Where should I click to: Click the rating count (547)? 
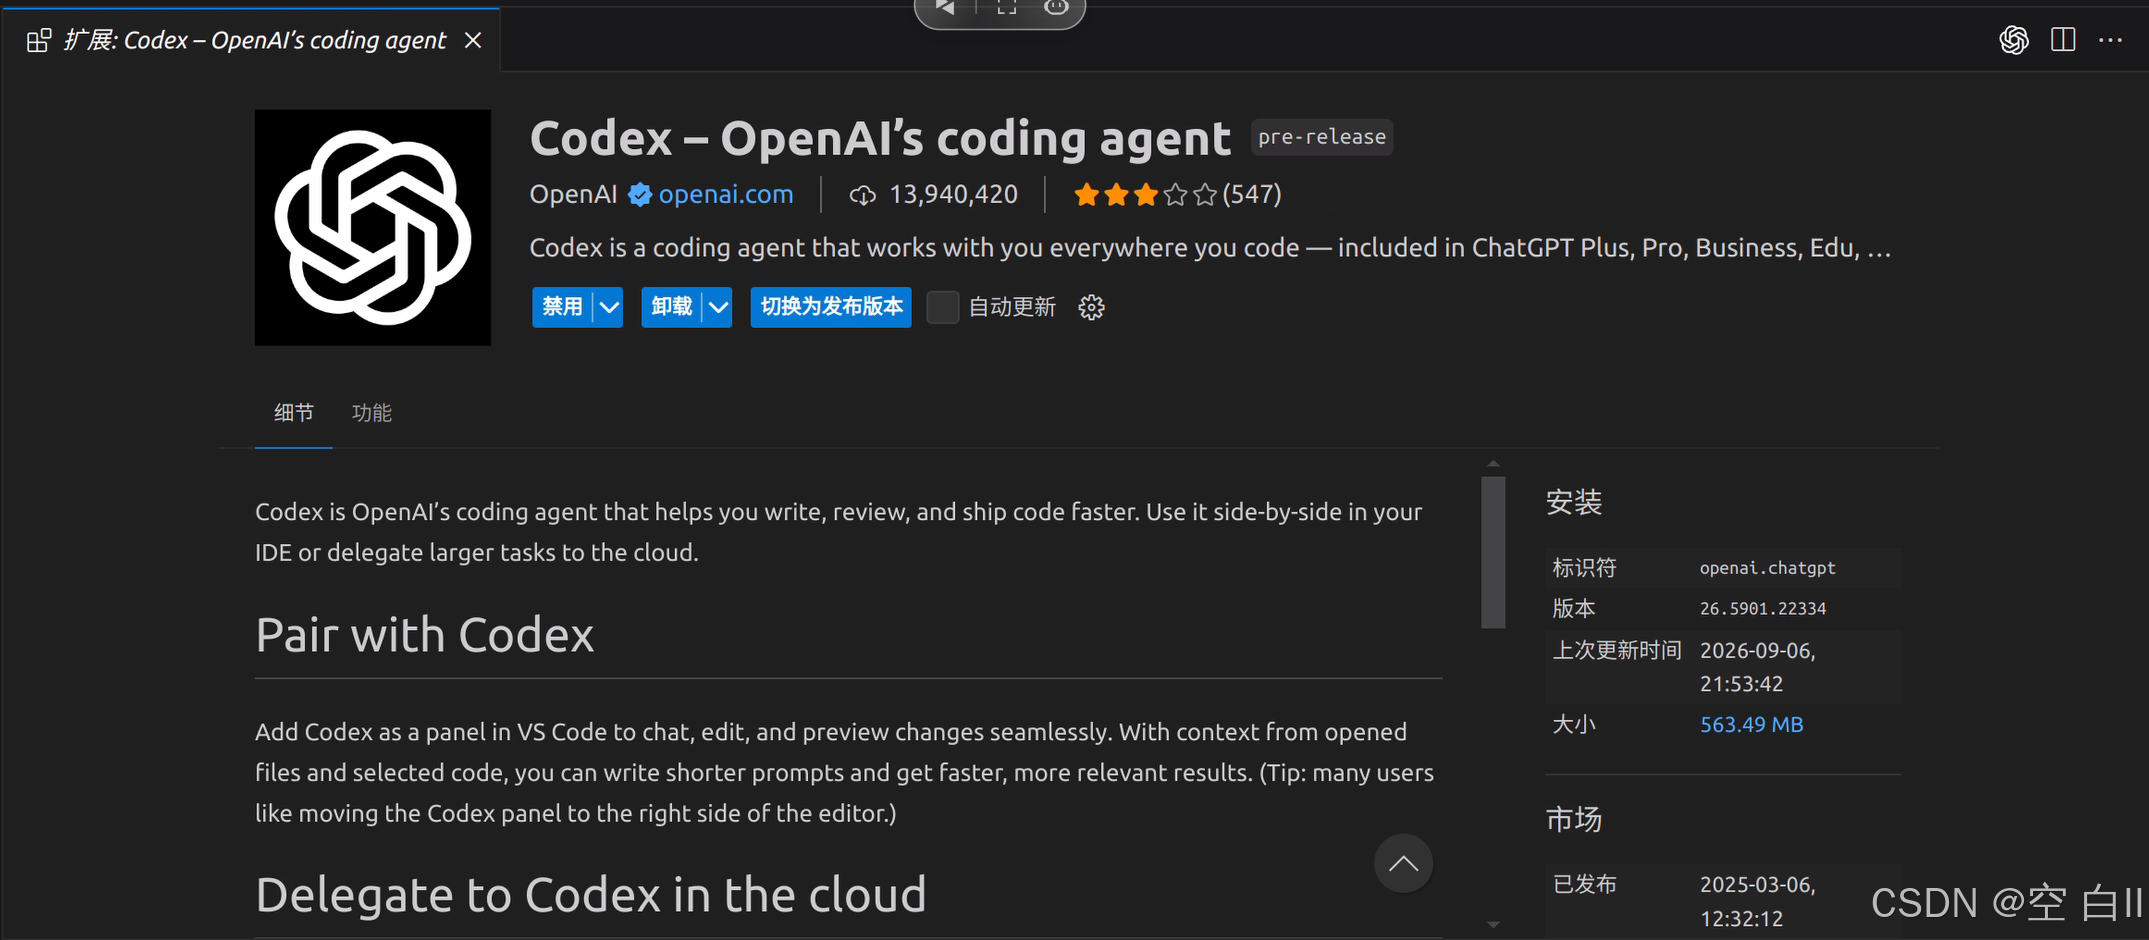tap(1252, 194)
